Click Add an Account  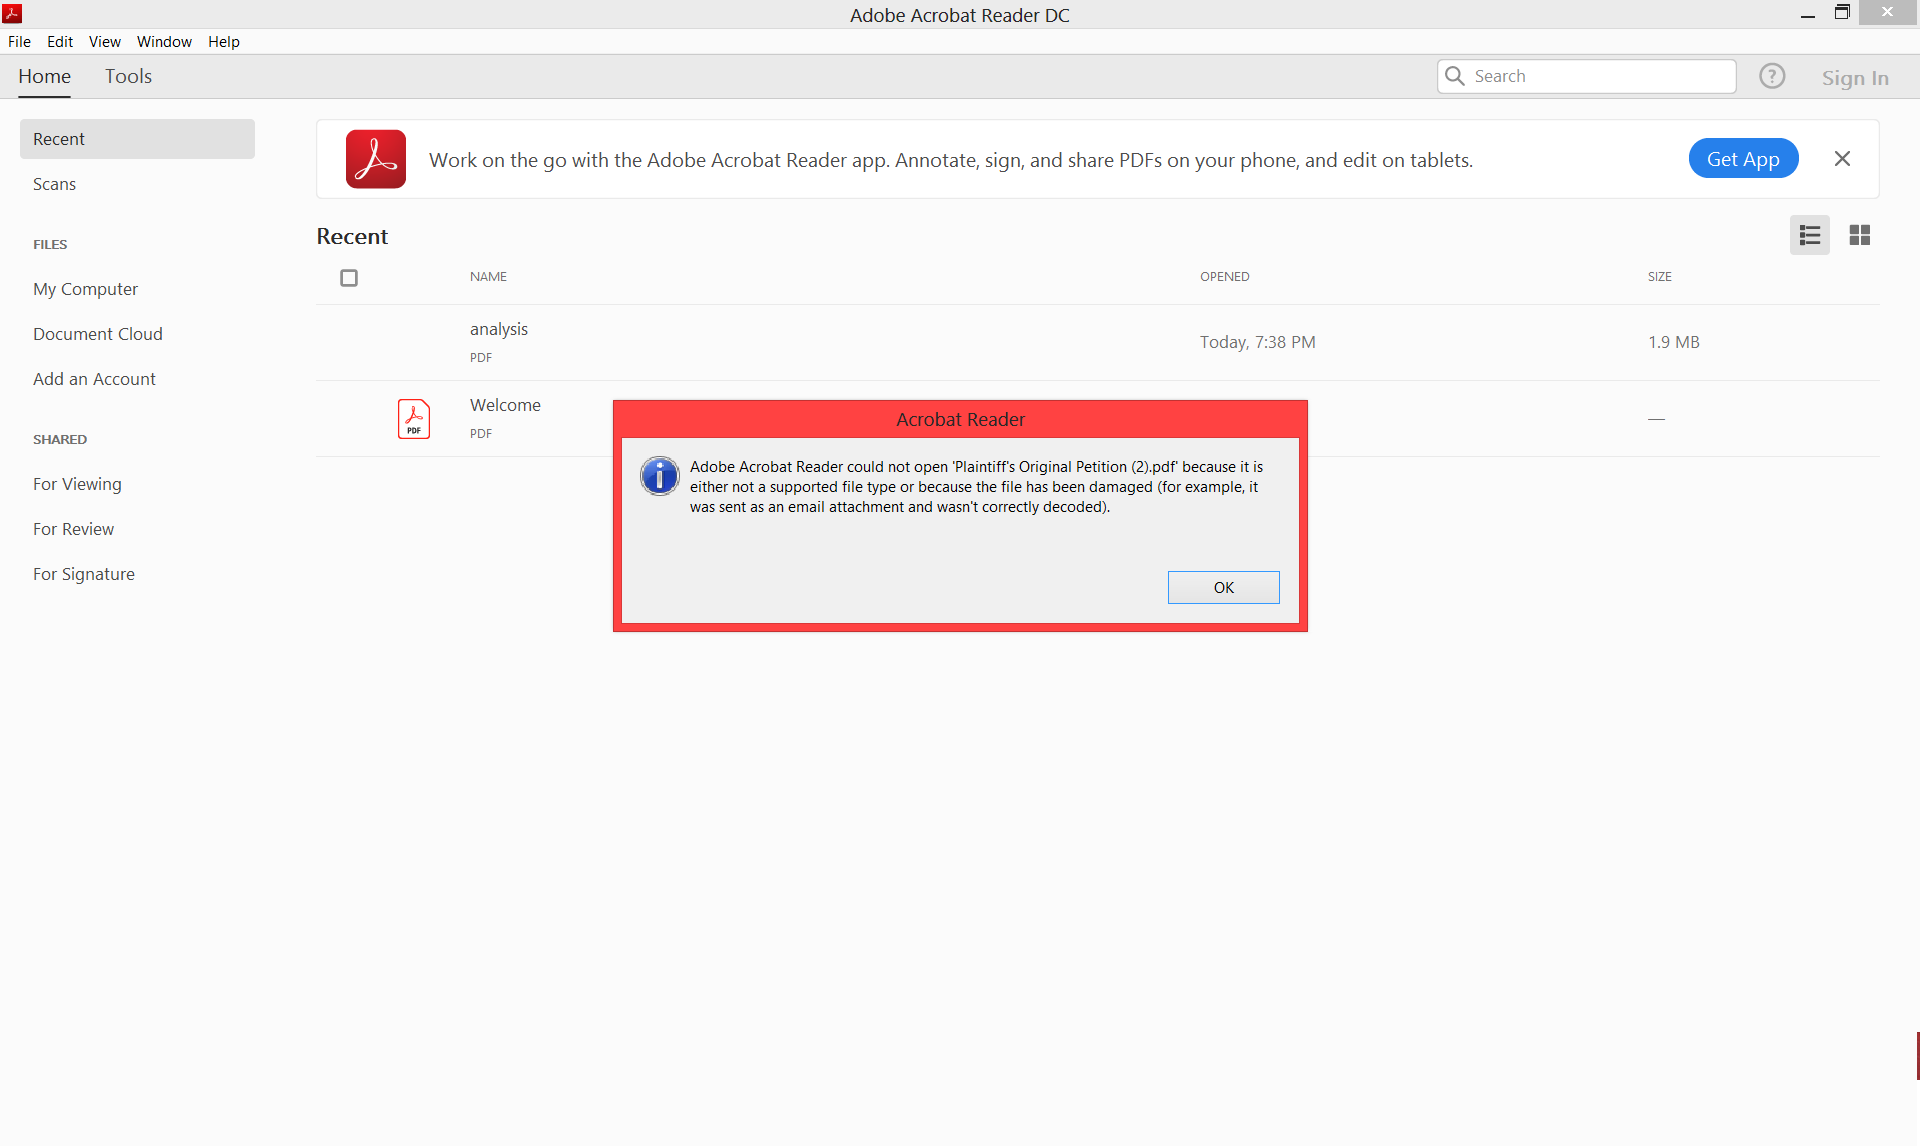[x=94, y=379]
